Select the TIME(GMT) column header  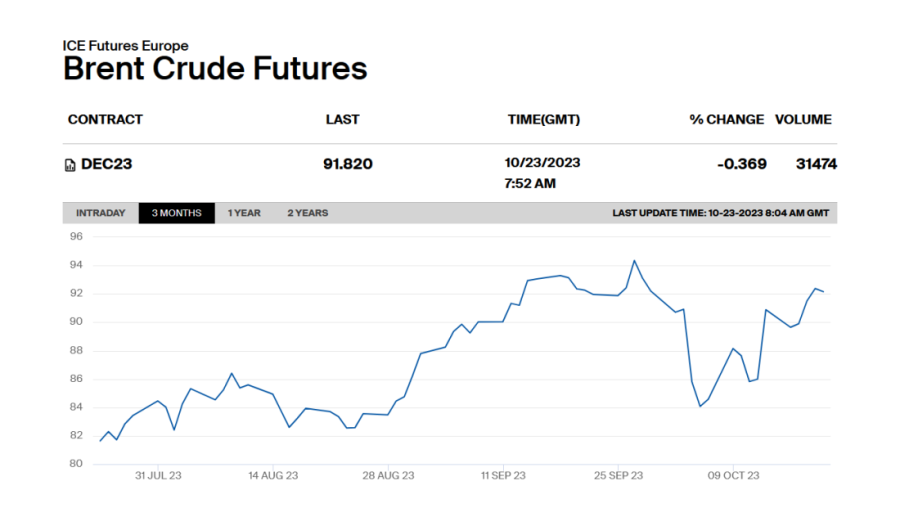click(x=543, y=119)
